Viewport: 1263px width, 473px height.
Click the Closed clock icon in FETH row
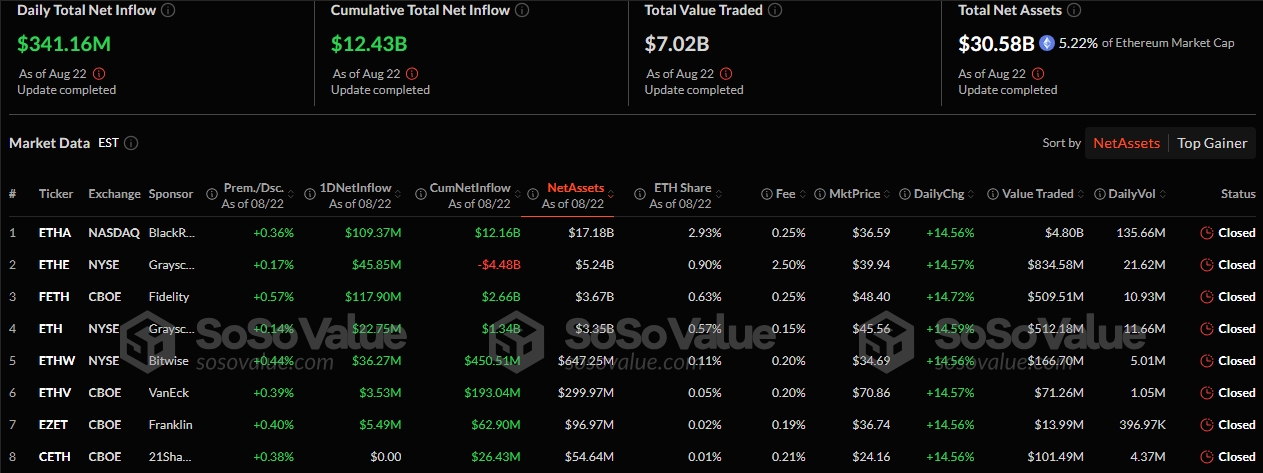[x=1207, y=297]
